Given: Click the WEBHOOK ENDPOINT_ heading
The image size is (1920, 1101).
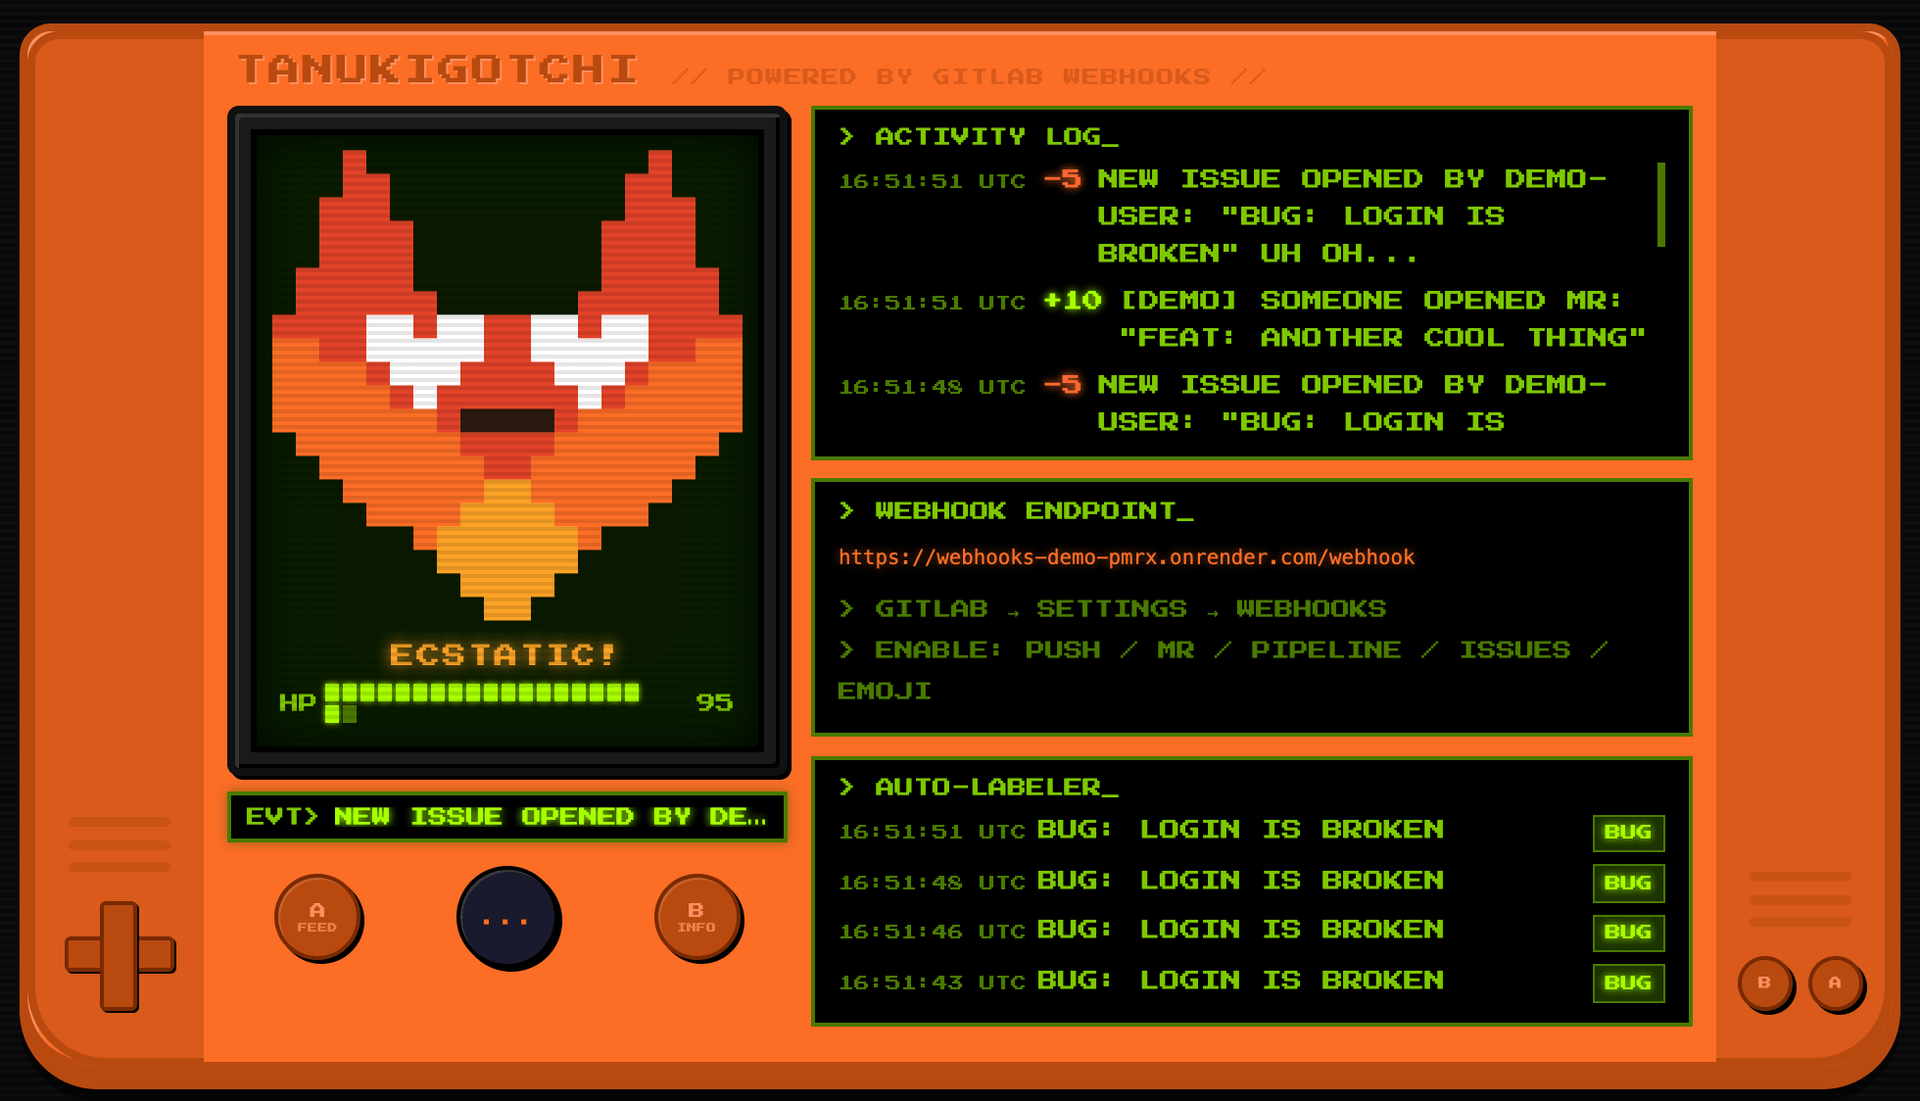Looking at the screenshot, I should (1034, 511).
